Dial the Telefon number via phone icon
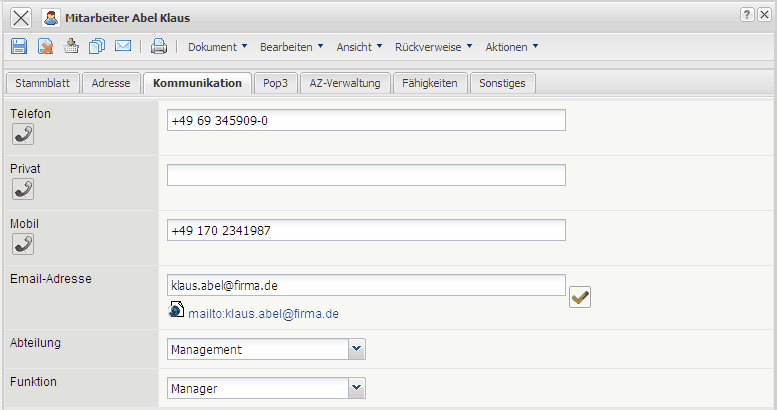This screenshot has width=778, height=410. click(x=22, y=134)
